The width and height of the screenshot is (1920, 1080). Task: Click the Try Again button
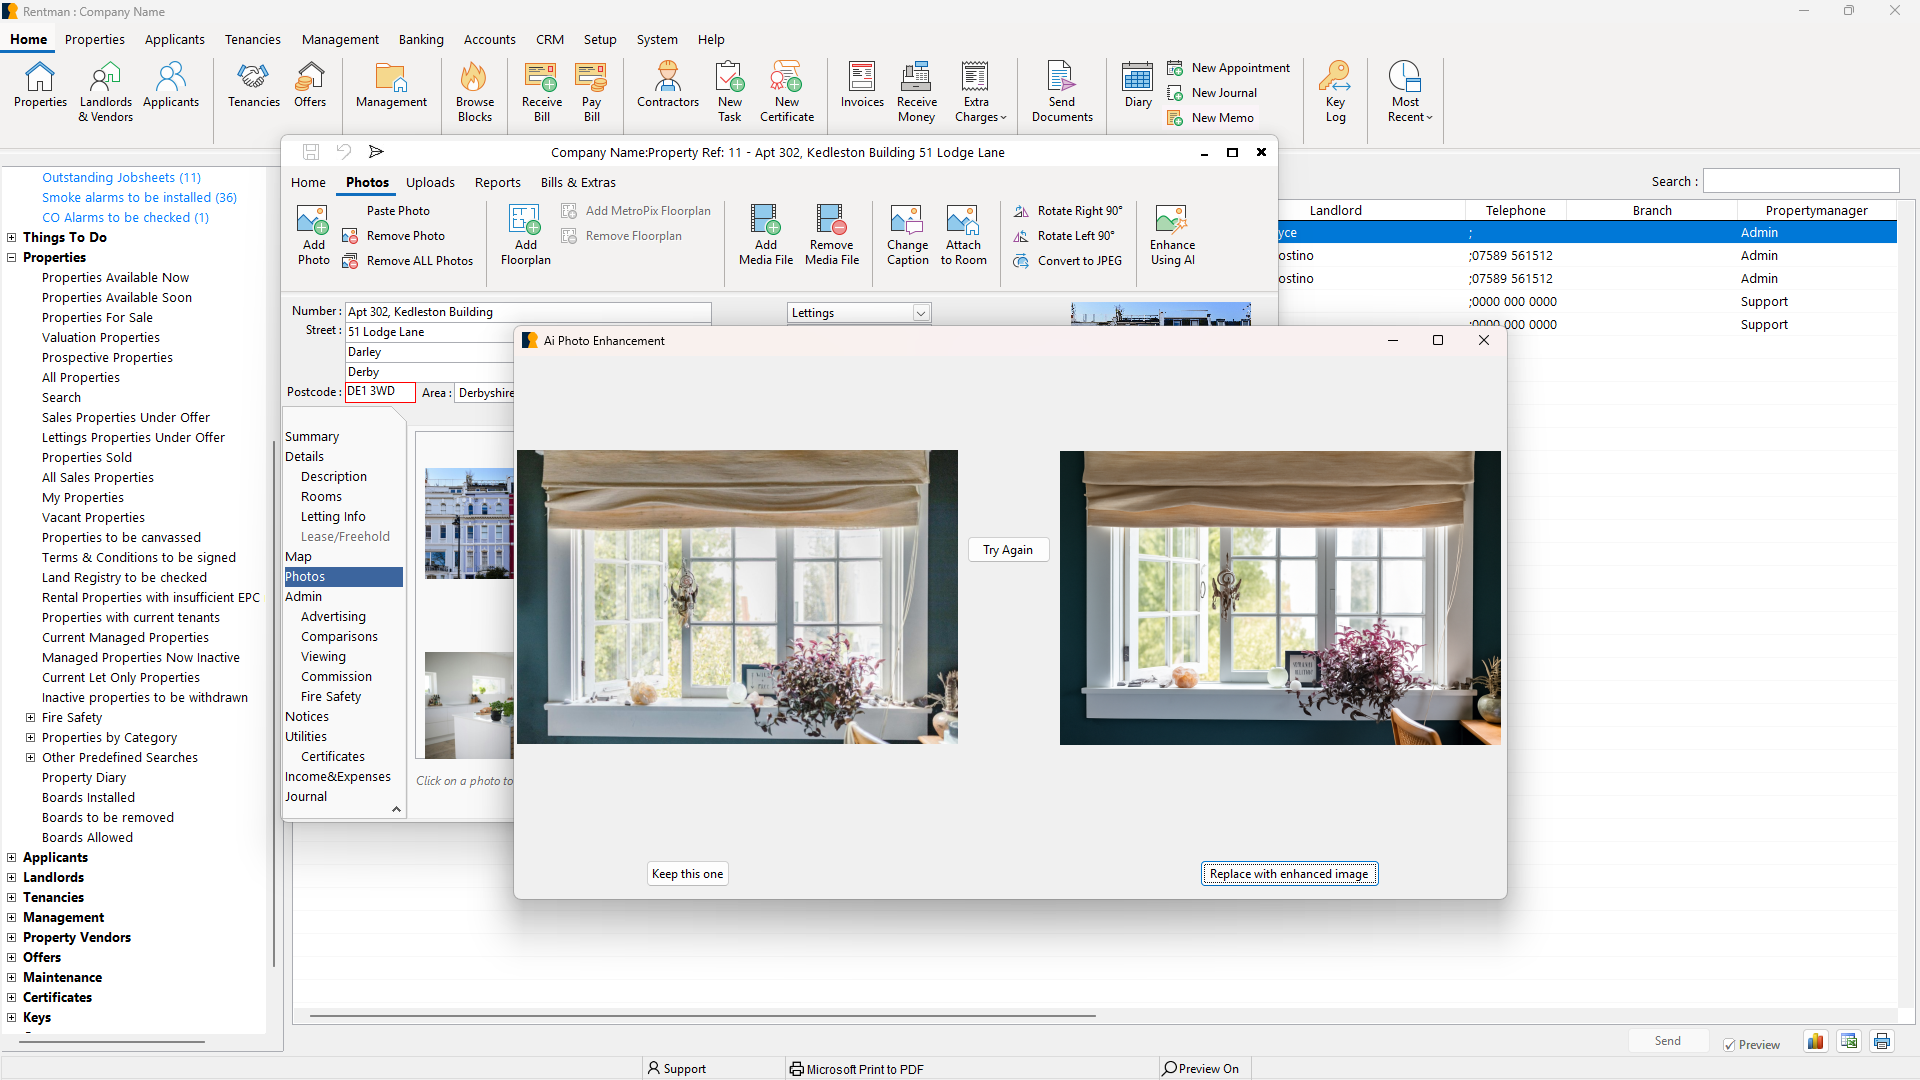pyautogui.click(x=1008, y=549)
